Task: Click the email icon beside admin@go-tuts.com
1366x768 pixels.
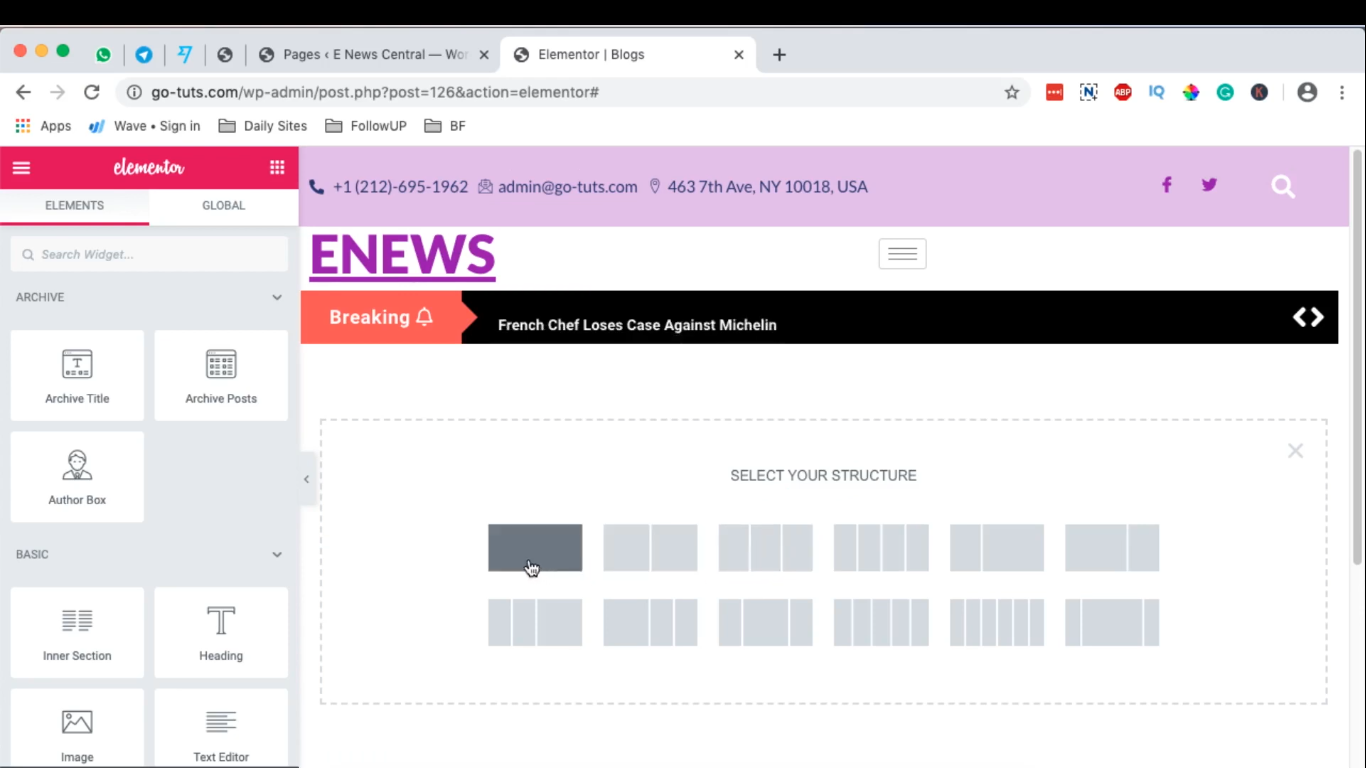Action: point(485,187)
